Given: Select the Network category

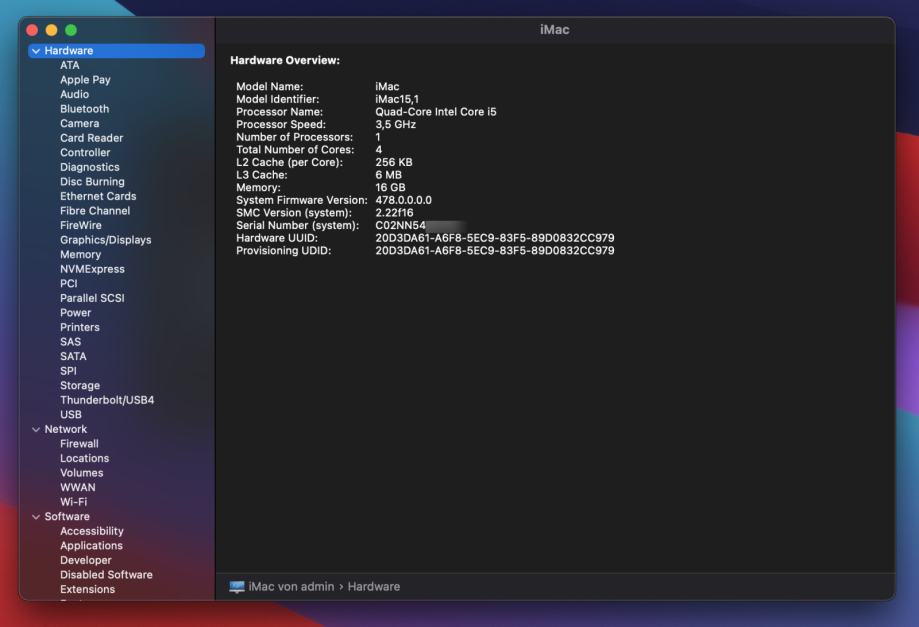Looking at the screenshot, I should [66, 430].
